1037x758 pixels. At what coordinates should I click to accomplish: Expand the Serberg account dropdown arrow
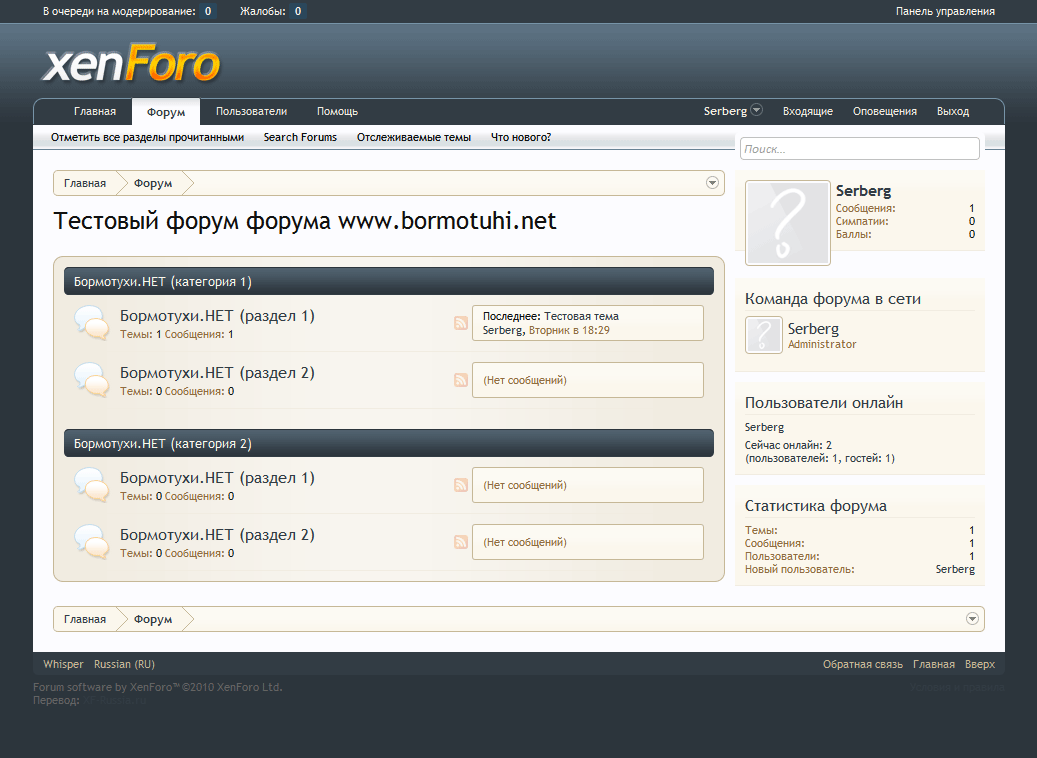tap(757, 110)
